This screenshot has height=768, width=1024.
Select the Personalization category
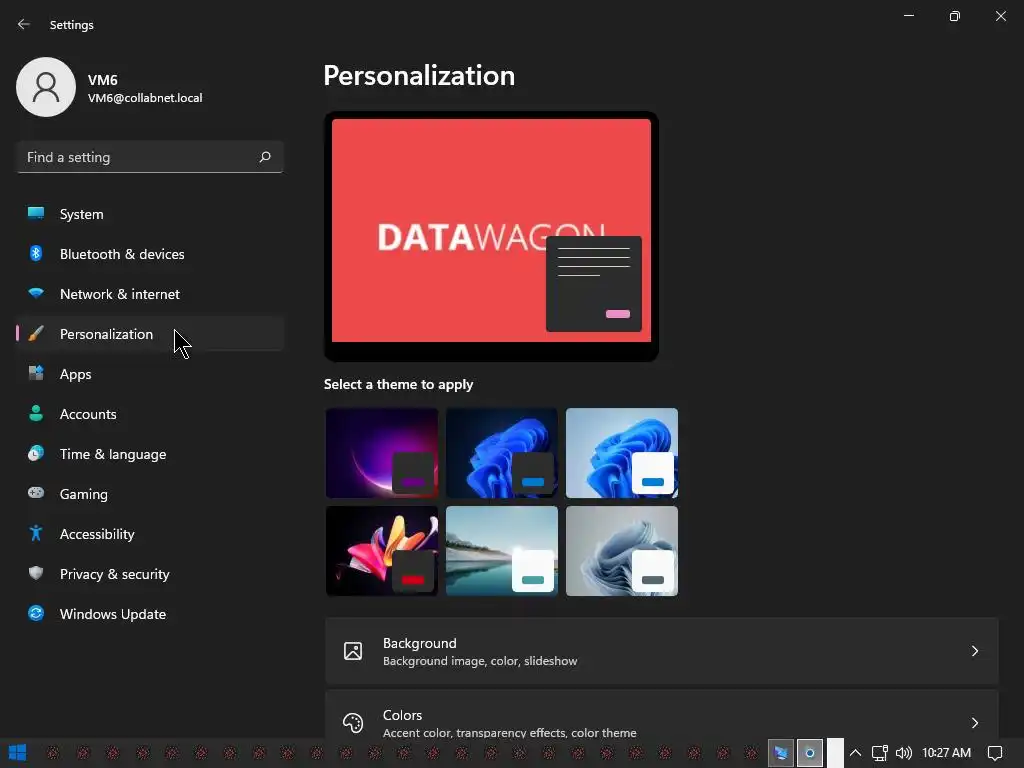tap(150, 334)
